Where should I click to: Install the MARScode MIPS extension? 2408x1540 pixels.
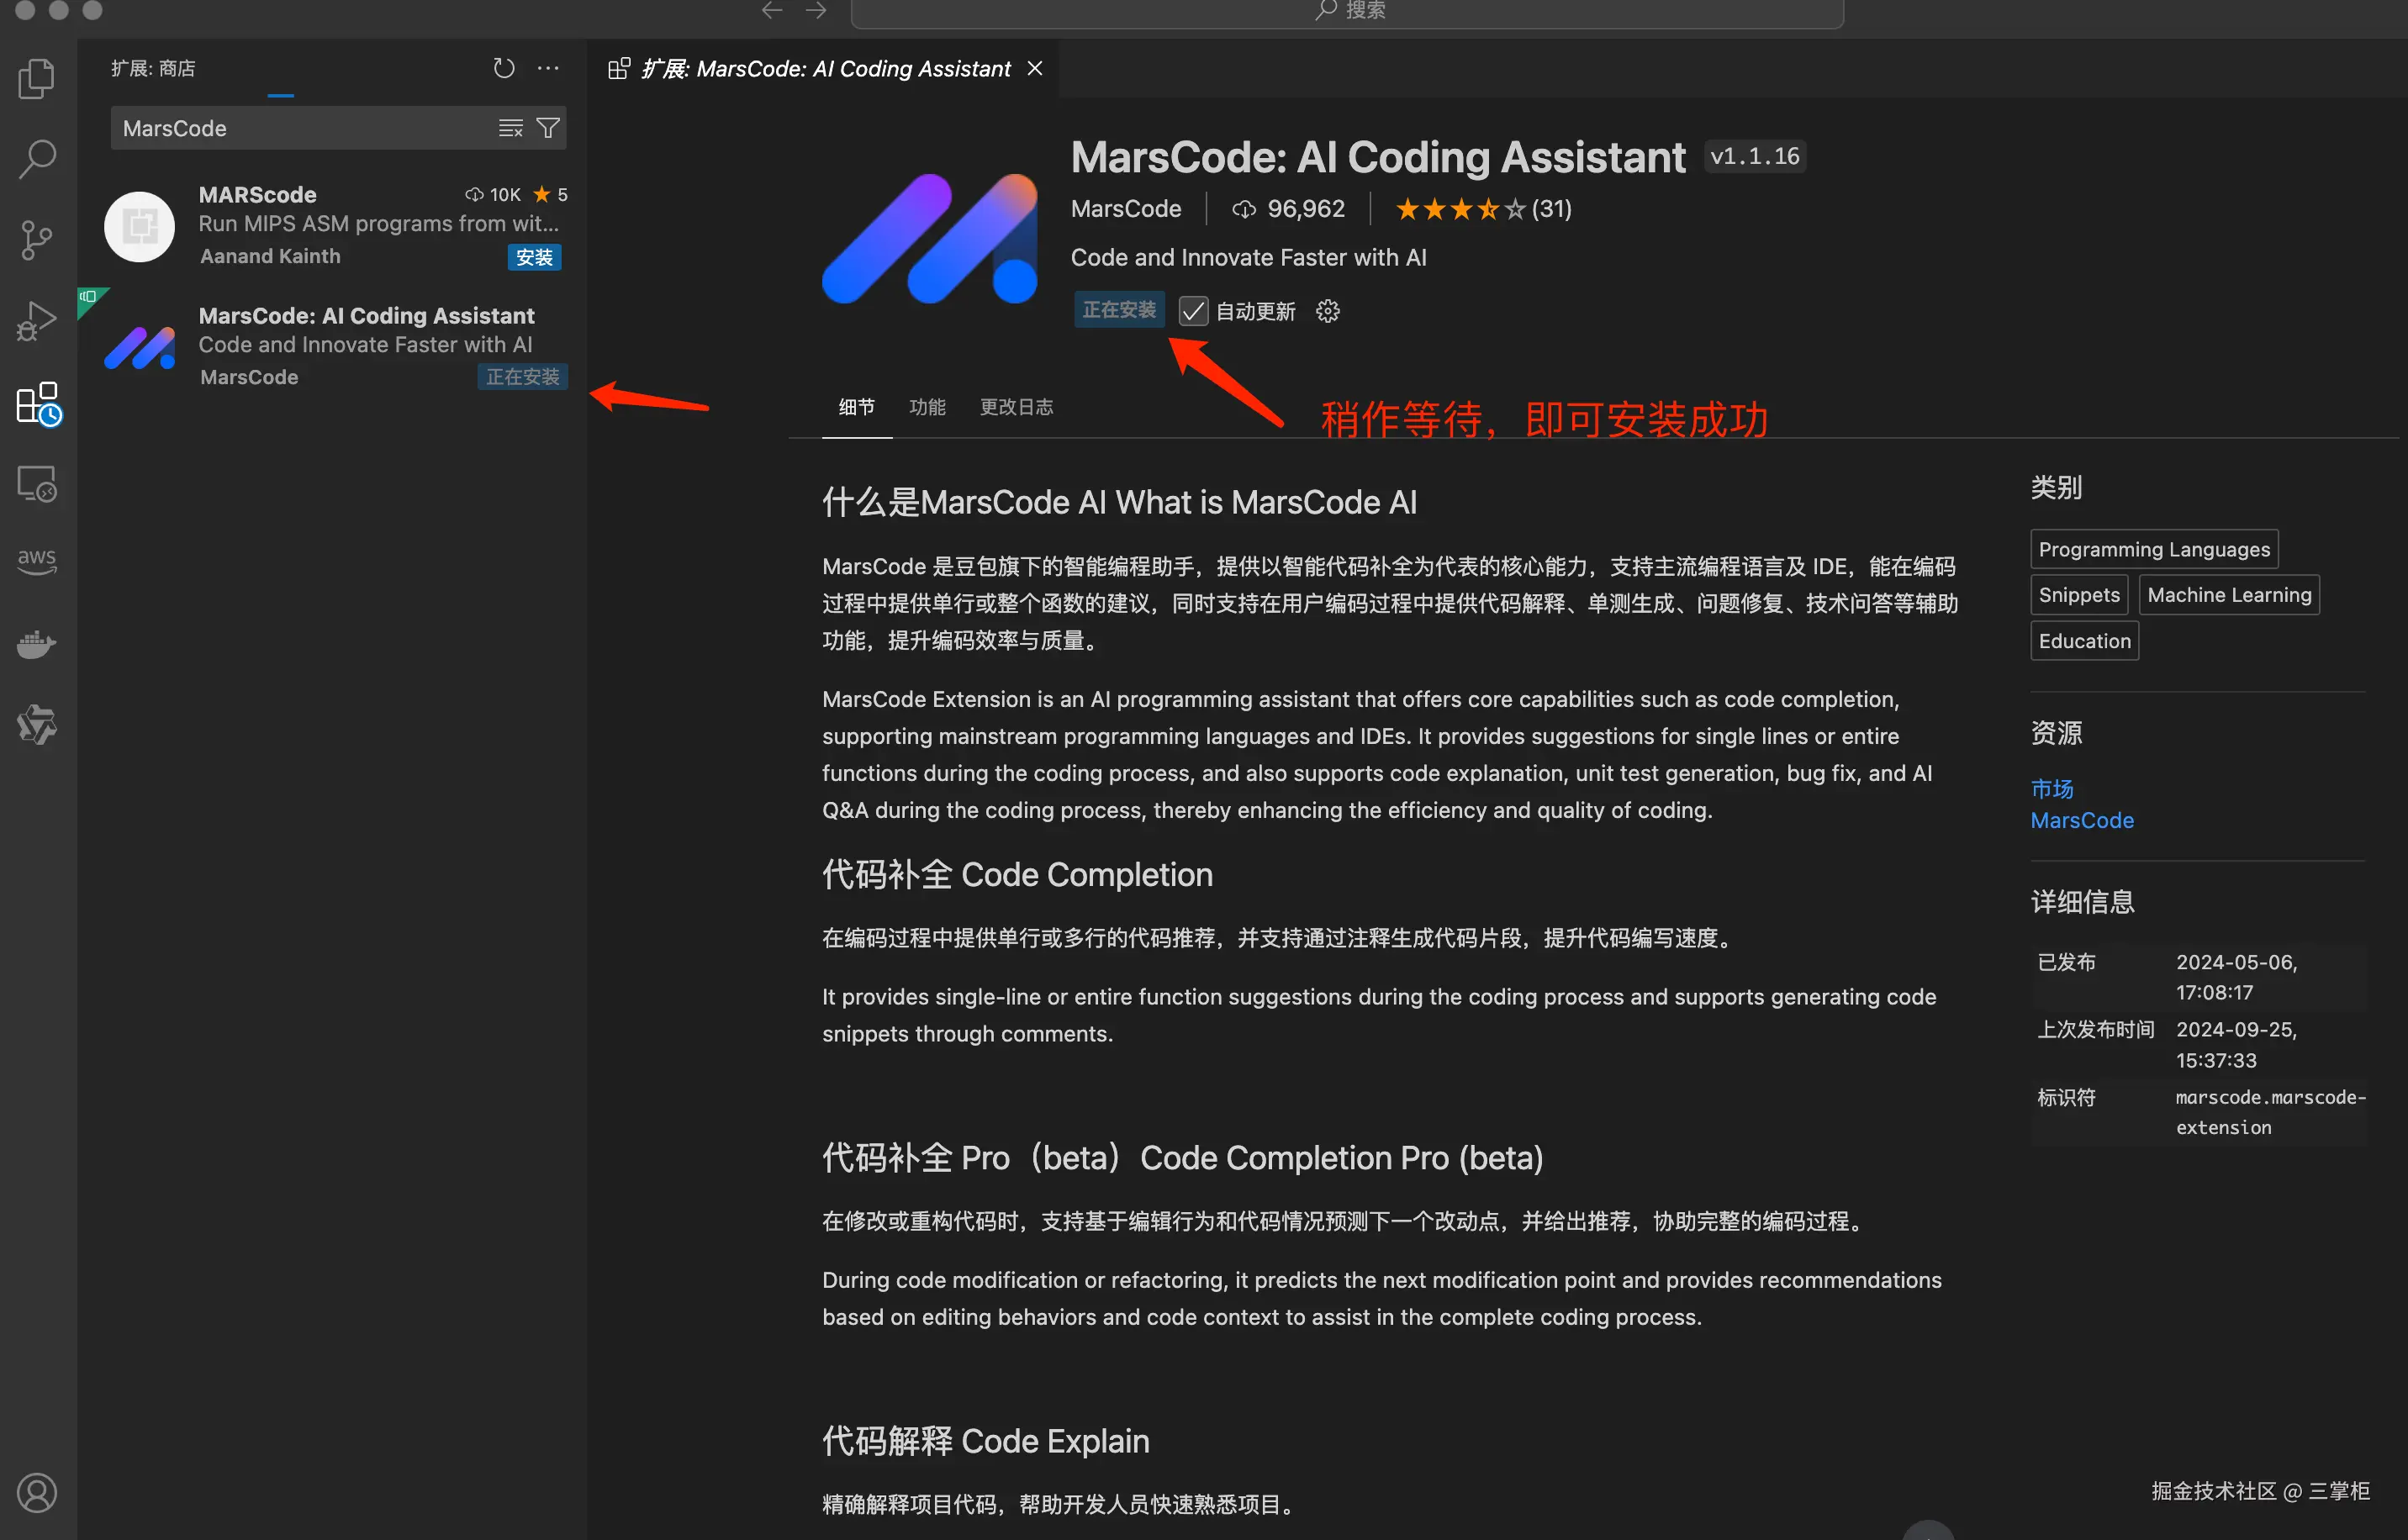click(x=534, y=257)
